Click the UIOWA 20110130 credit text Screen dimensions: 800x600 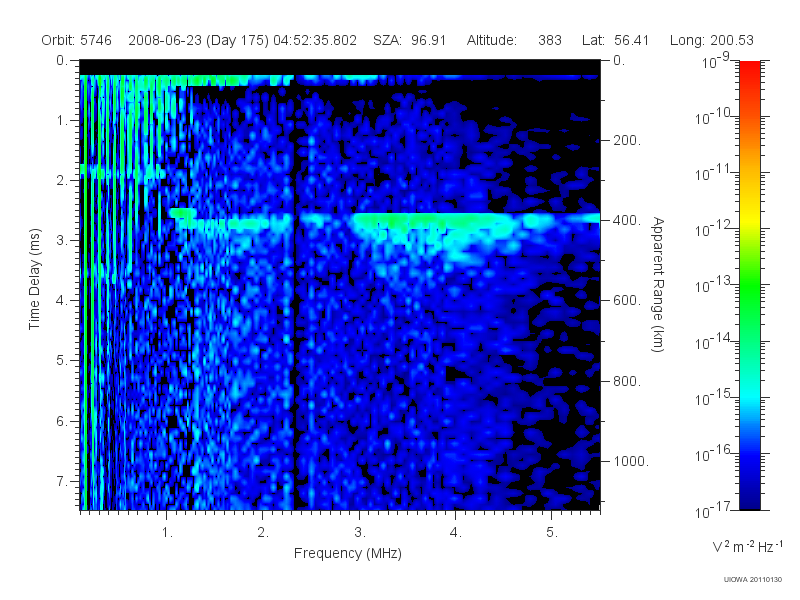(x=753, y=580)
